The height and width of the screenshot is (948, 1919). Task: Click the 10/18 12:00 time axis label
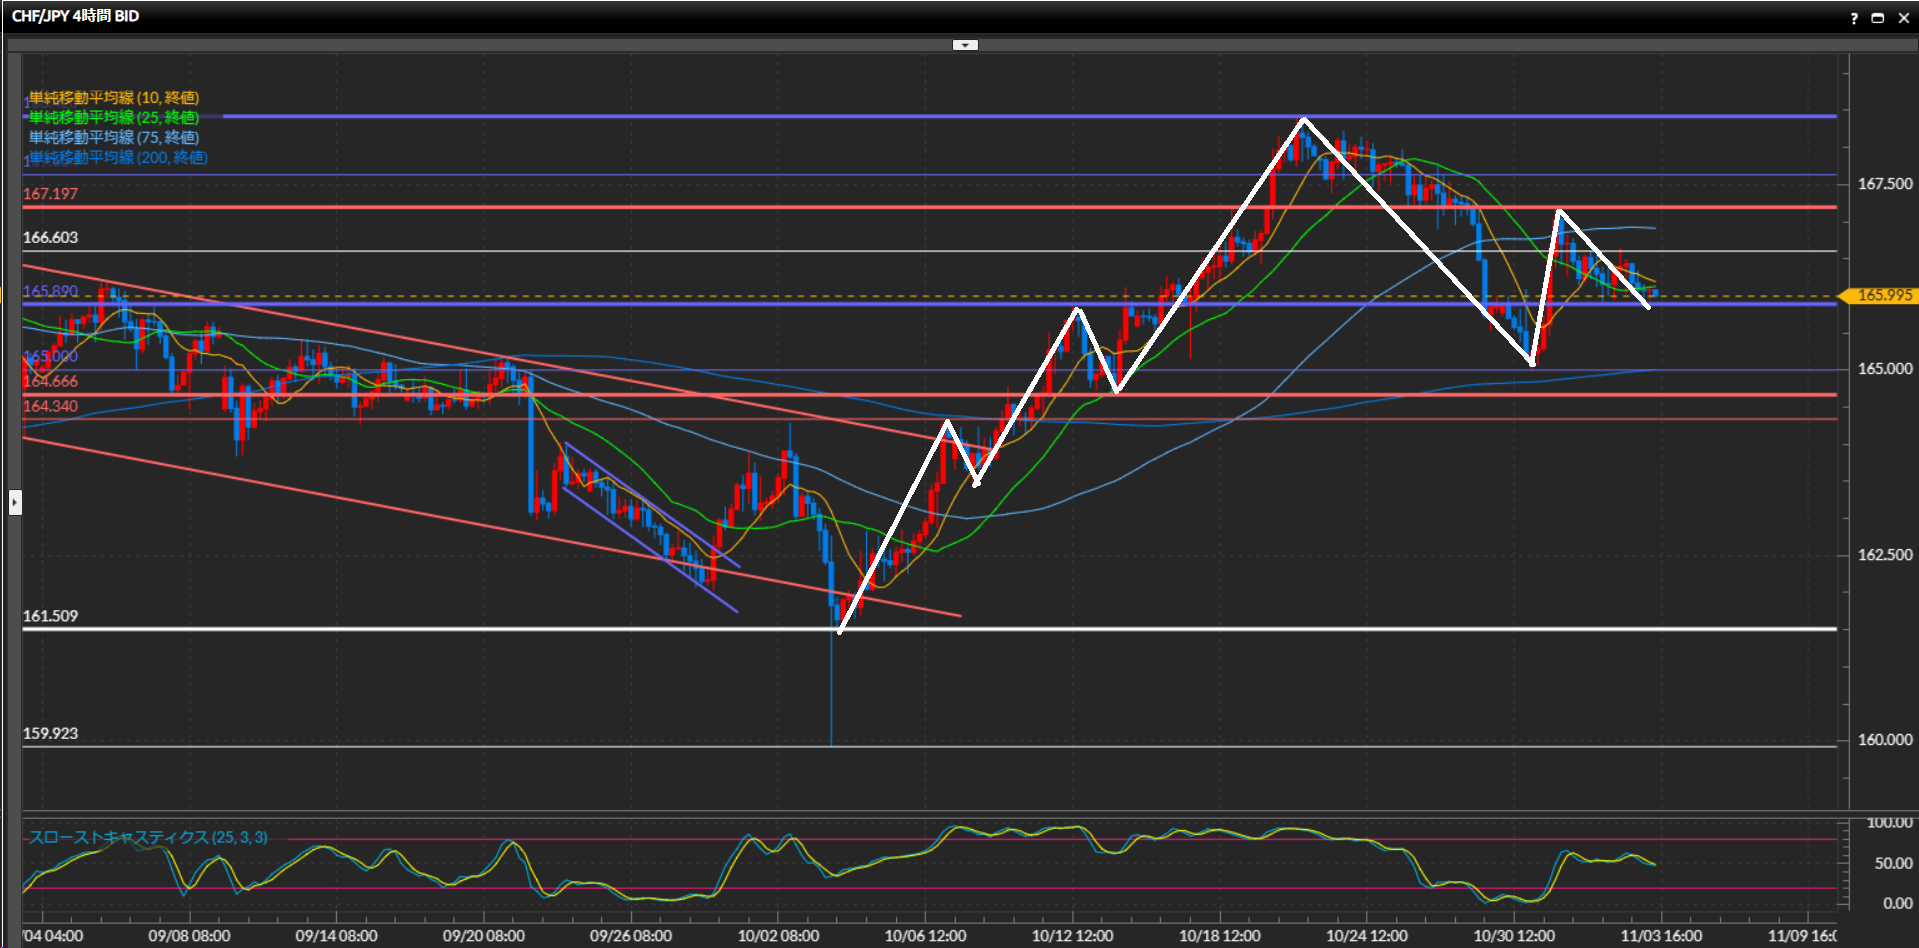click(x=1219, y=936)
